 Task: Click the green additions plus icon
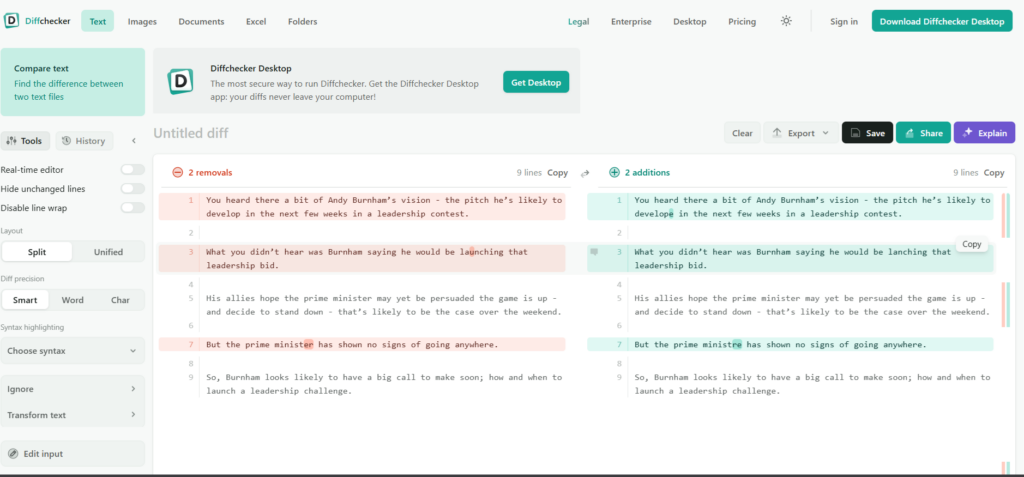tap(614, 173)
